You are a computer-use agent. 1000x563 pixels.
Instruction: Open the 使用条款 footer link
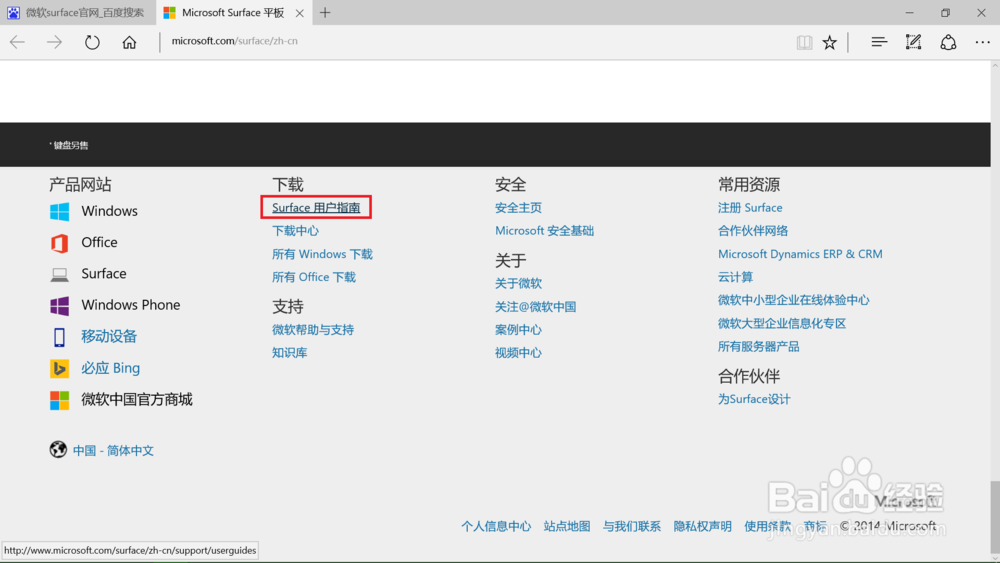coord(767,527)
